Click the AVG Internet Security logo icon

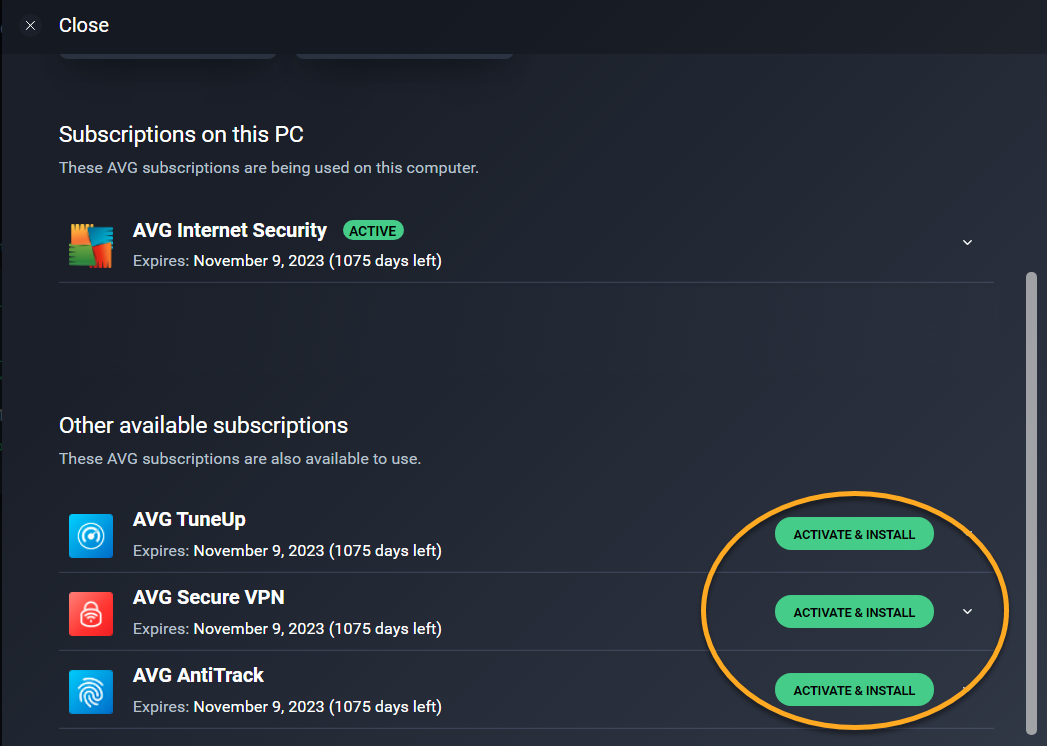[x=91, y=246]
